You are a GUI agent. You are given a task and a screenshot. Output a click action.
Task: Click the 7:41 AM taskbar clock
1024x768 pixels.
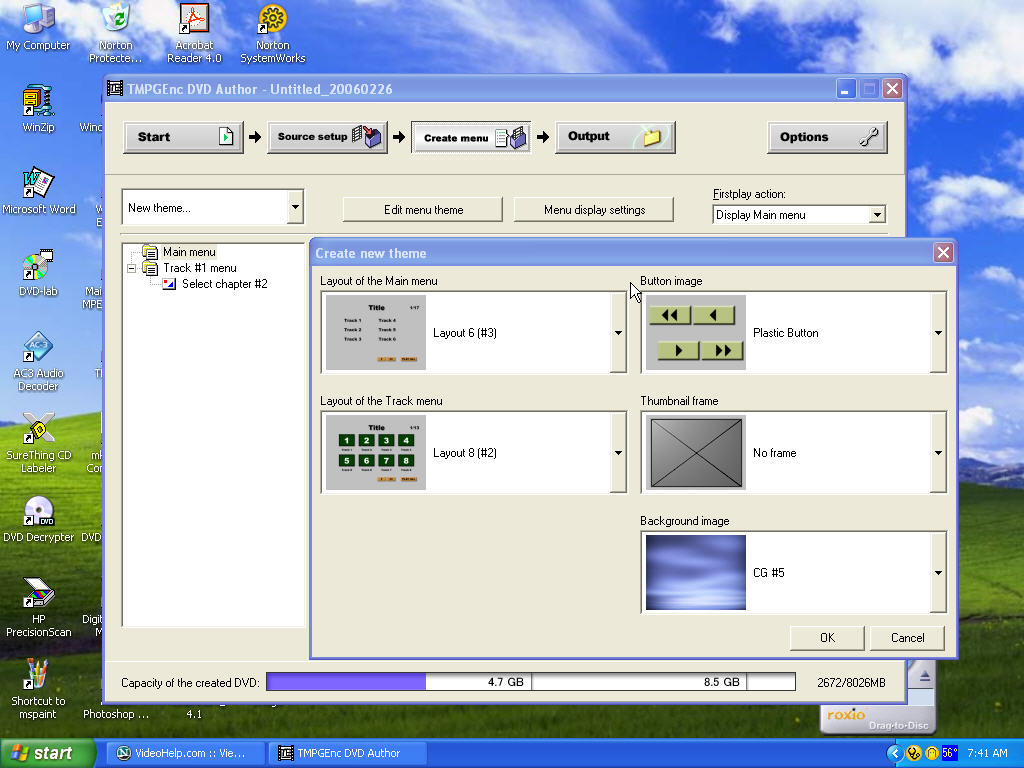click(x=987, y=753)
